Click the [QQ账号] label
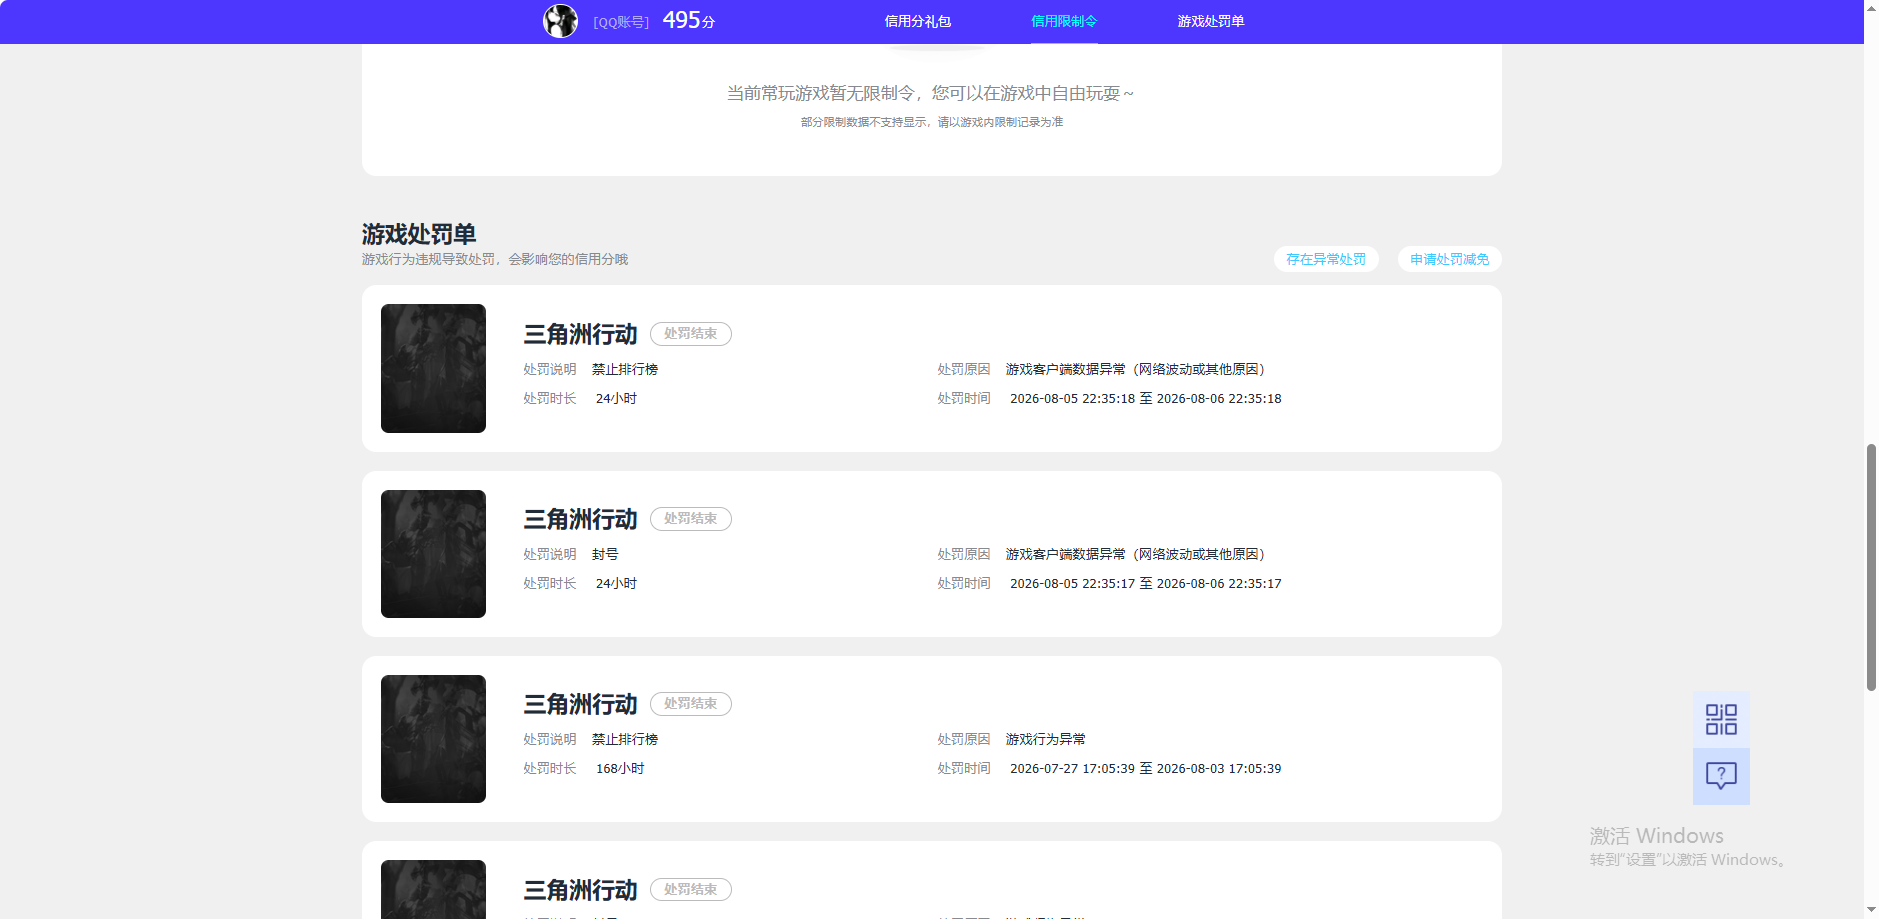Image resolution: width=1879 pixels, height=919 pixels. point(621,22)
